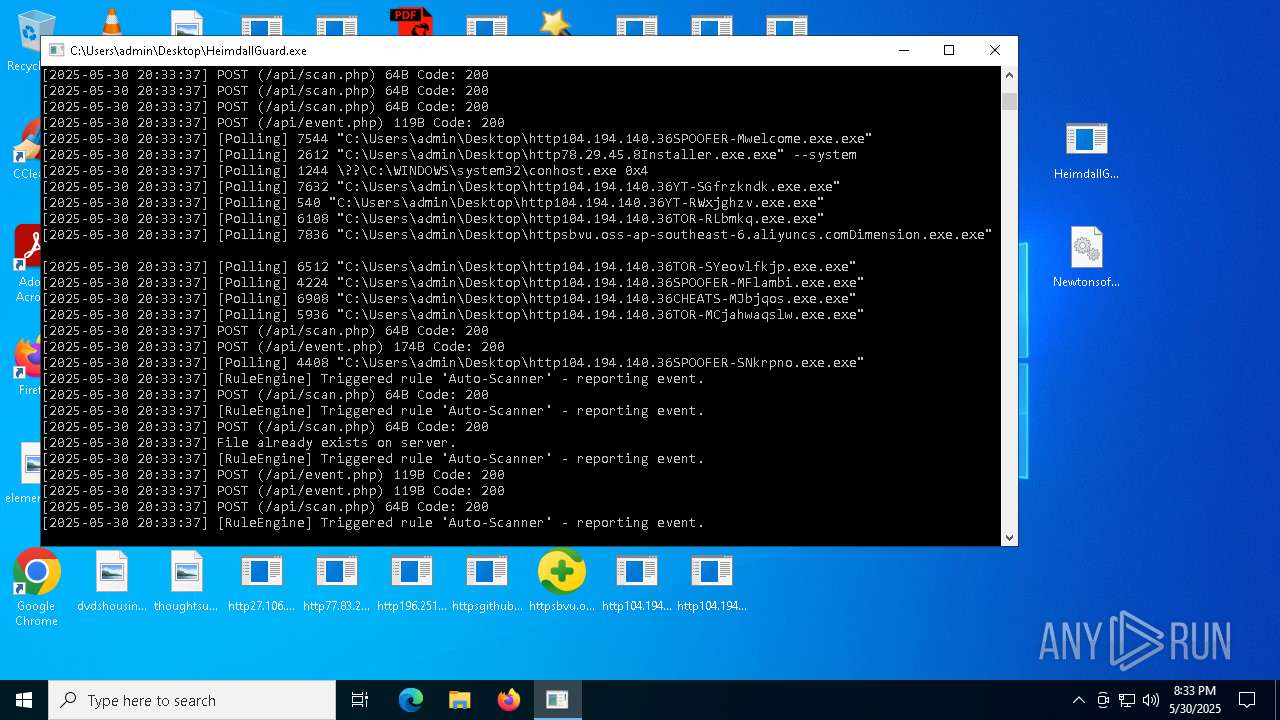
Task: Open the httpsbvu.o... green plus icon
Action: pos(561,582)
